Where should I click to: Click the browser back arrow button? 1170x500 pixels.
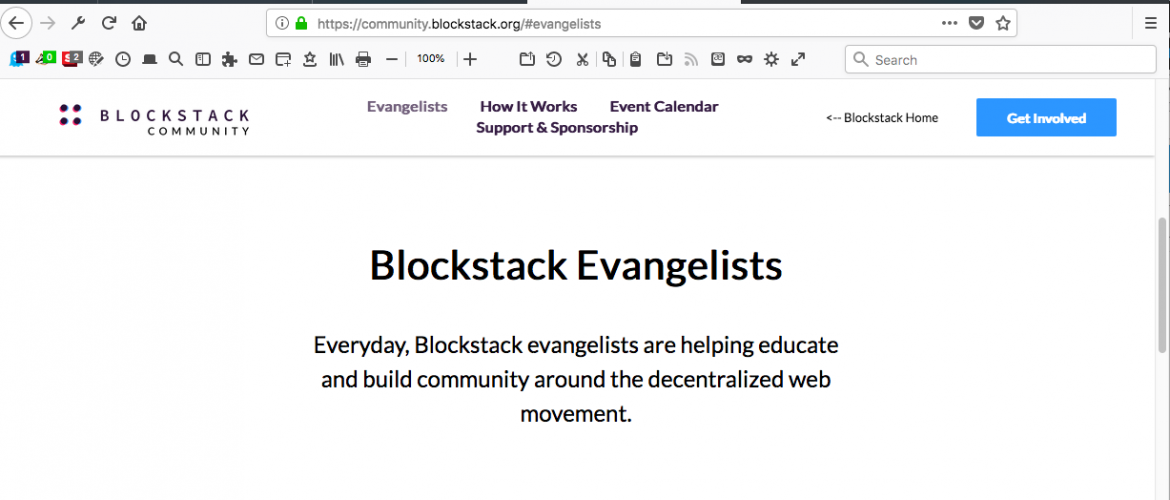tap(17, 23)
